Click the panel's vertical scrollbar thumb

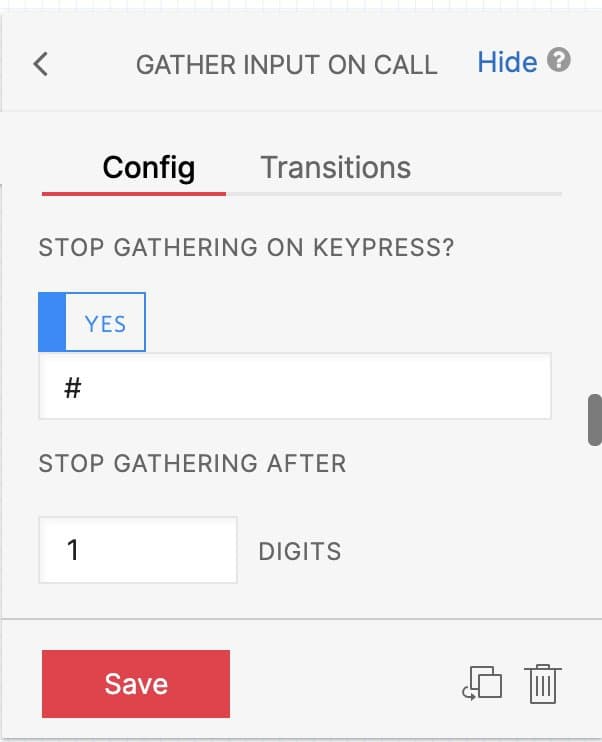(594, 419)
